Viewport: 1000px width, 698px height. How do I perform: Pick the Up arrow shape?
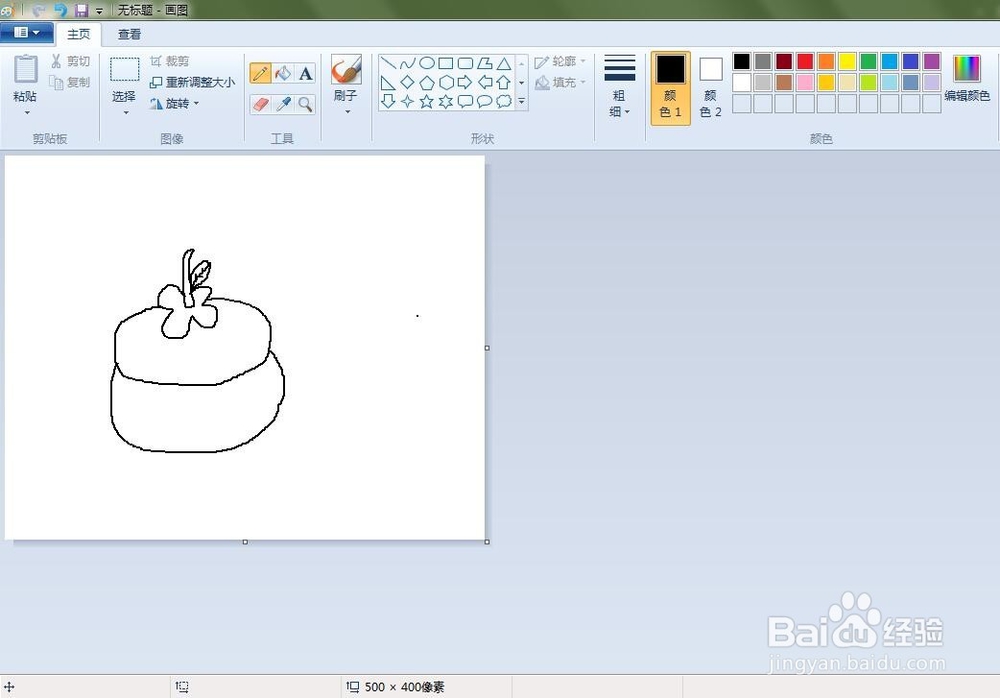coord(504,82)
